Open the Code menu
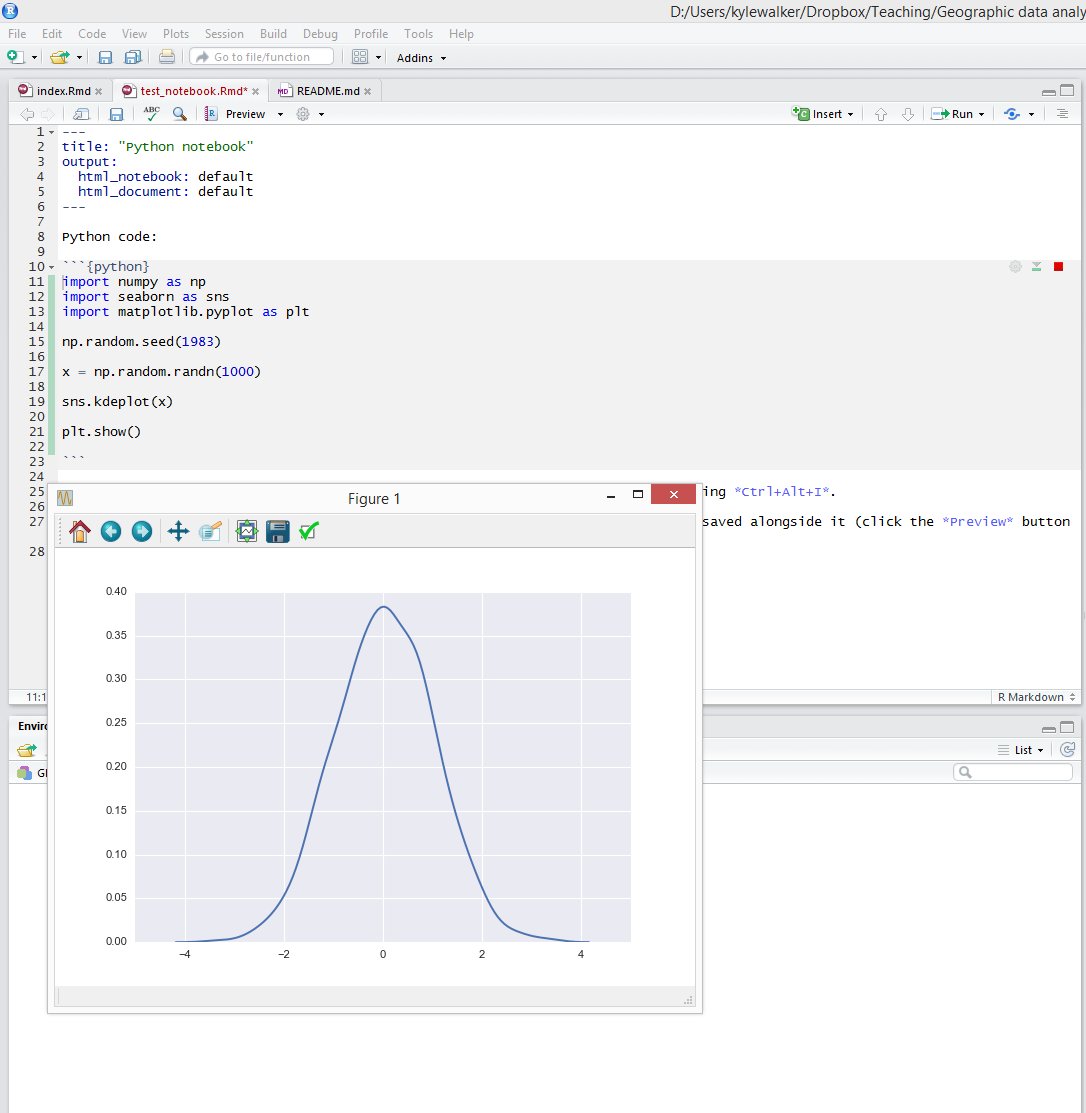This screenshot has height=1113, width=1086. click(x=92, y=34)
